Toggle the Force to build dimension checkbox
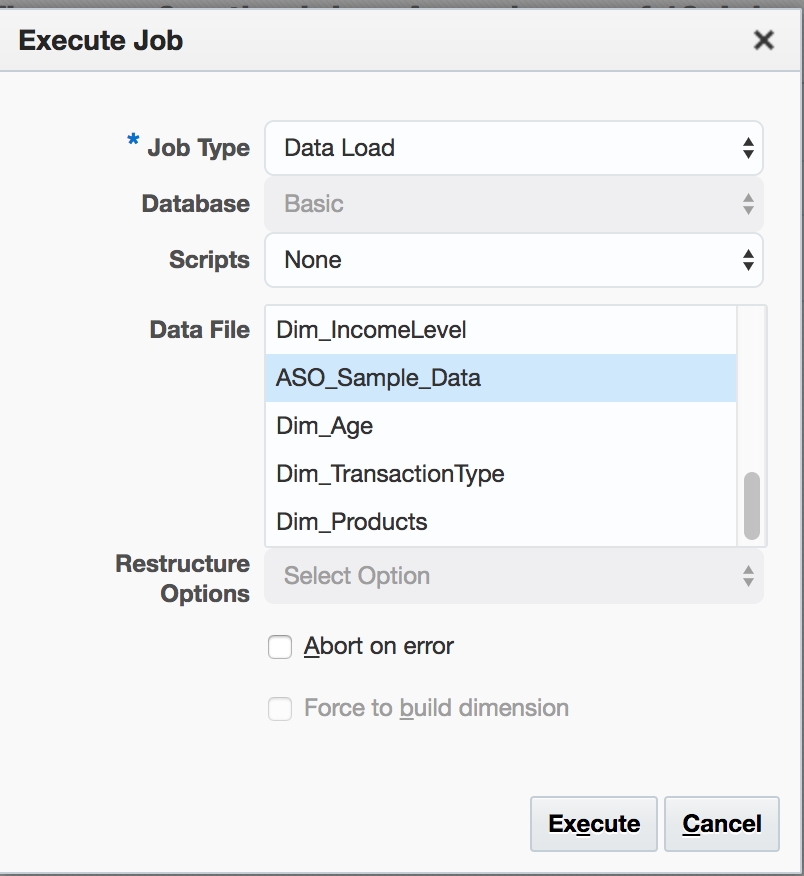 [x=280, y=709]
